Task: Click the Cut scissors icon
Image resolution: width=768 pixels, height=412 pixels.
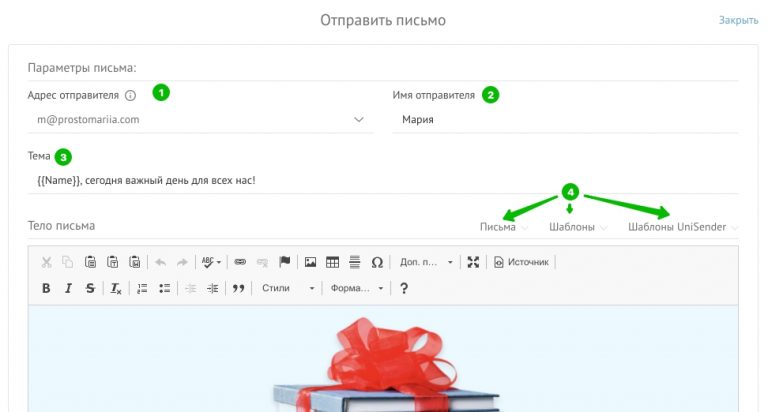Action: pos(47,262)
